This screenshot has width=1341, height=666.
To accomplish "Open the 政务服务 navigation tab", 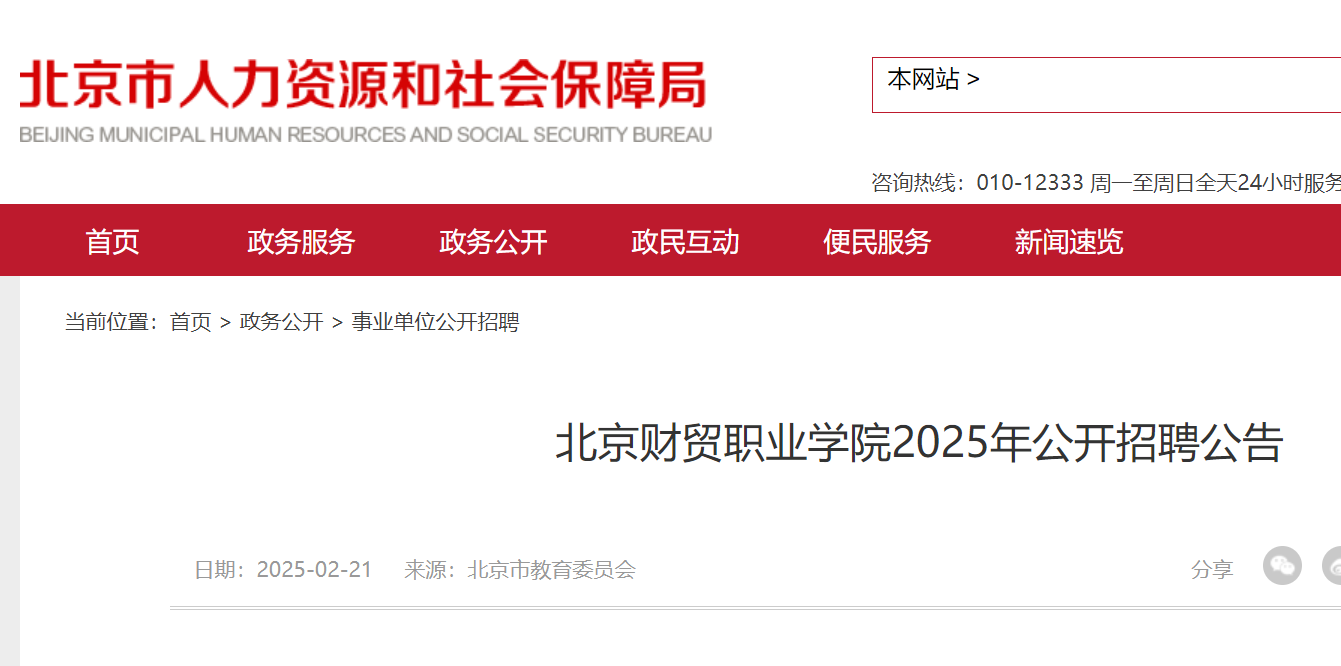I will click(302, 241).
